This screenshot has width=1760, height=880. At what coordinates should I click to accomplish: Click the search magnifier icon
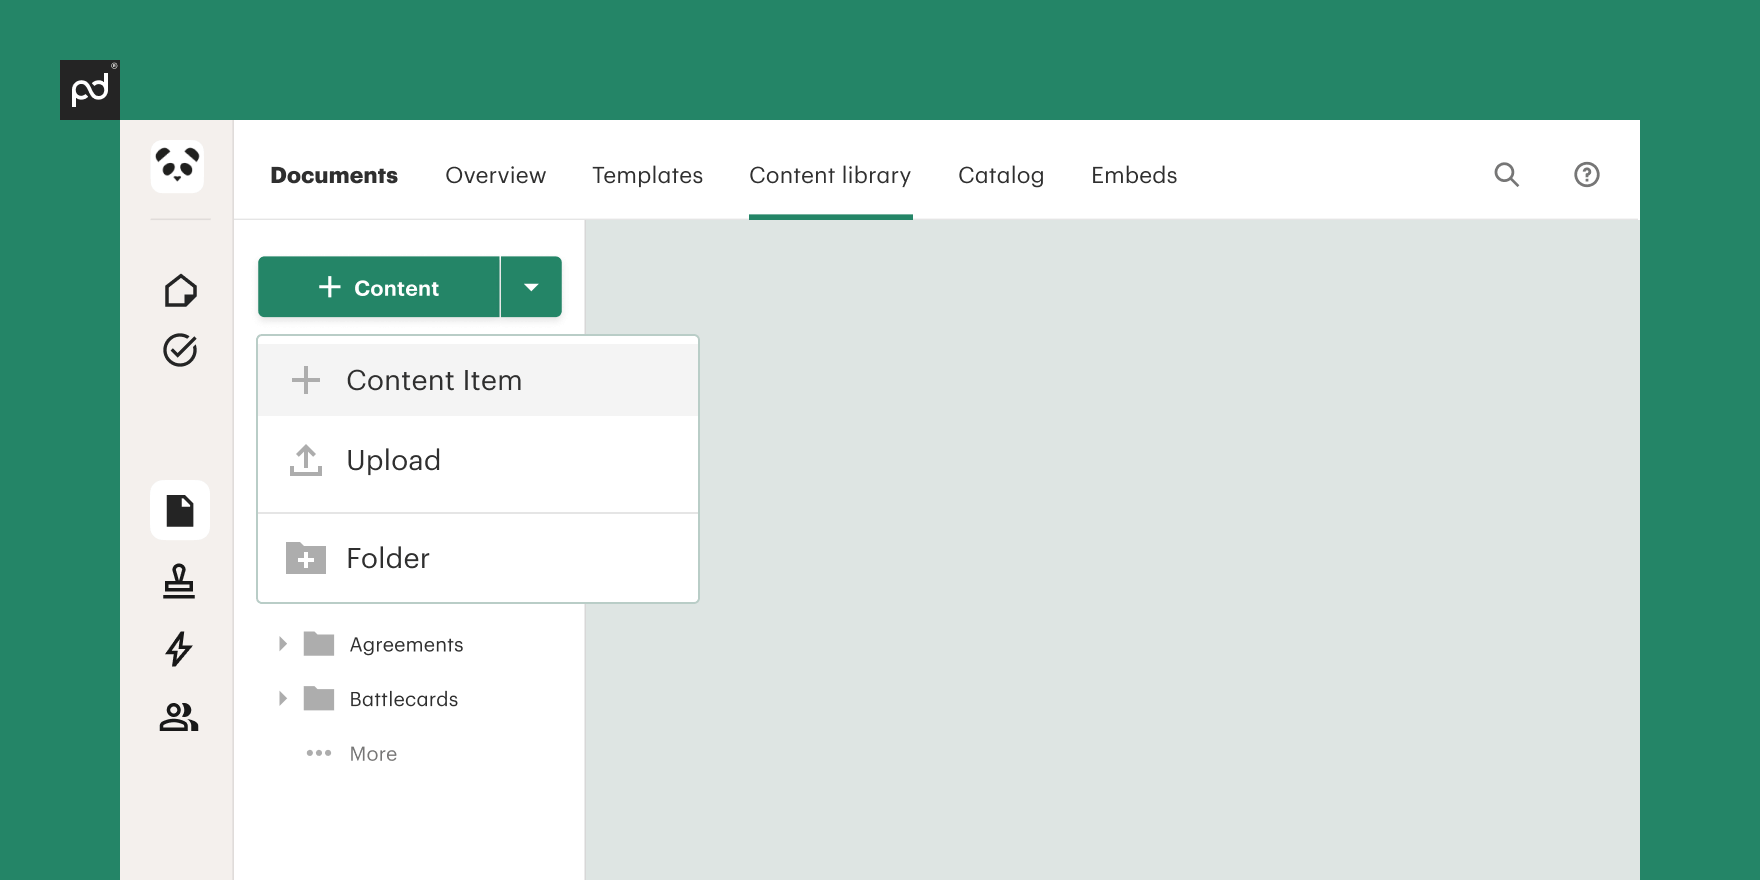[1506, 175]
